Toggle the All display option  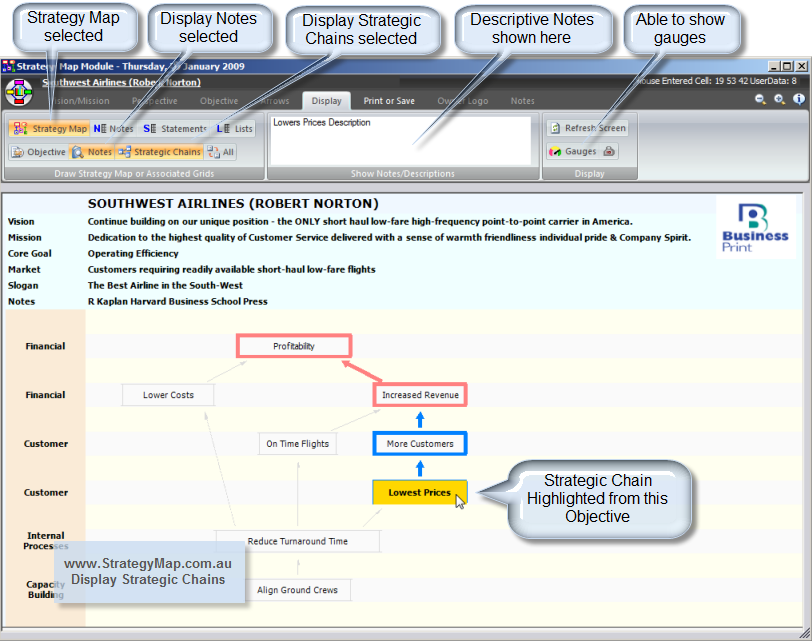221,152
